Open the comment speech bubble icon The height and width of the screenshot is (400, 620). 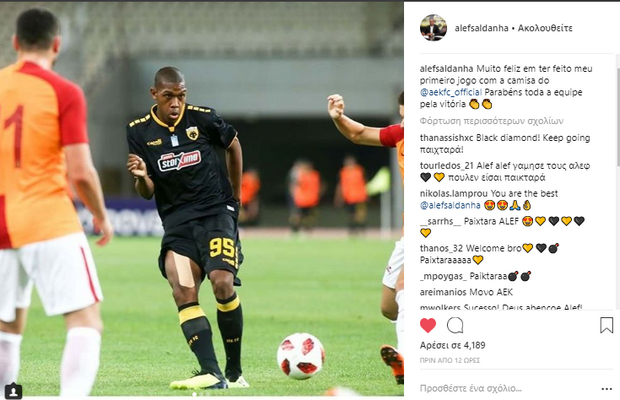click(455, 325)
